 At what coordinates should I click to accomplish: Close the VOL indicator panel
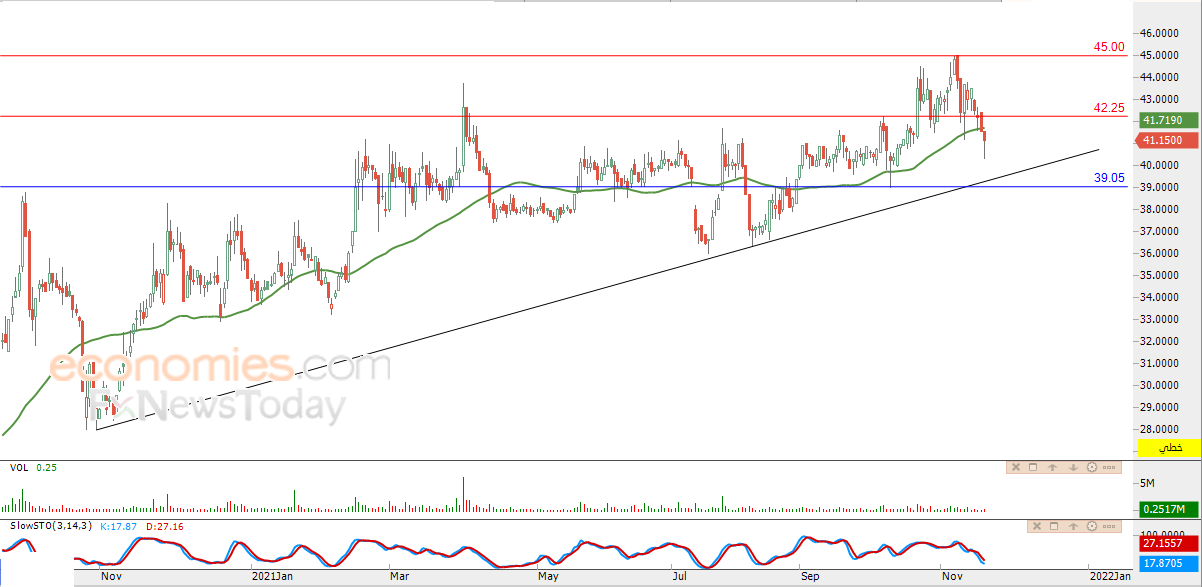(x=1016, y=467)
